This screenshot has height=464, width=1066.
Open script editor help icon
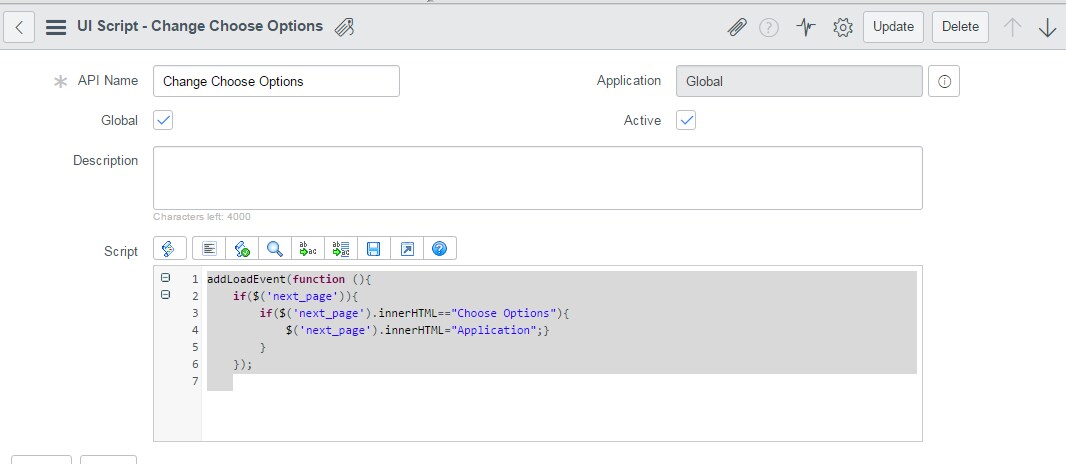[439, 249]
